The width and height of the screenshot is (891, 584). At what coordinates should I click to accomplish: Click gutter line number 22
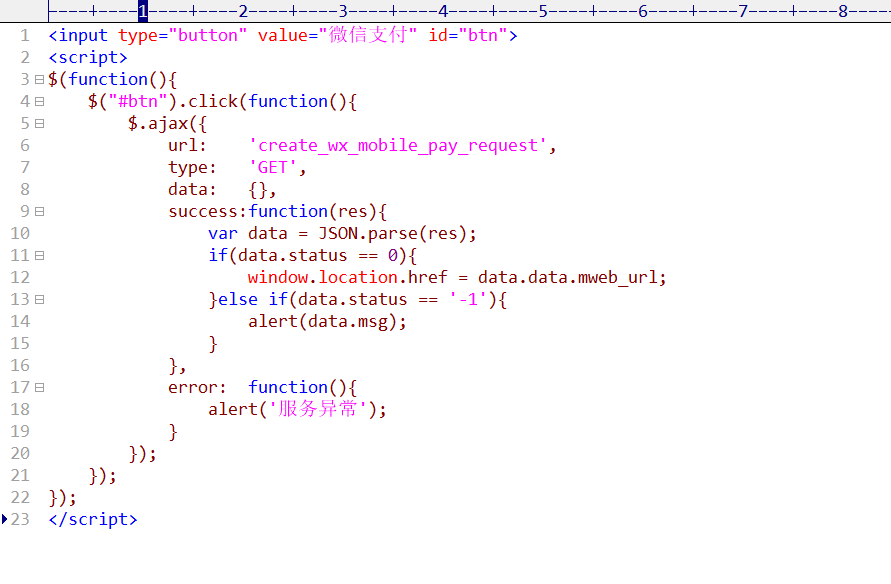click(x=20, y=498)
